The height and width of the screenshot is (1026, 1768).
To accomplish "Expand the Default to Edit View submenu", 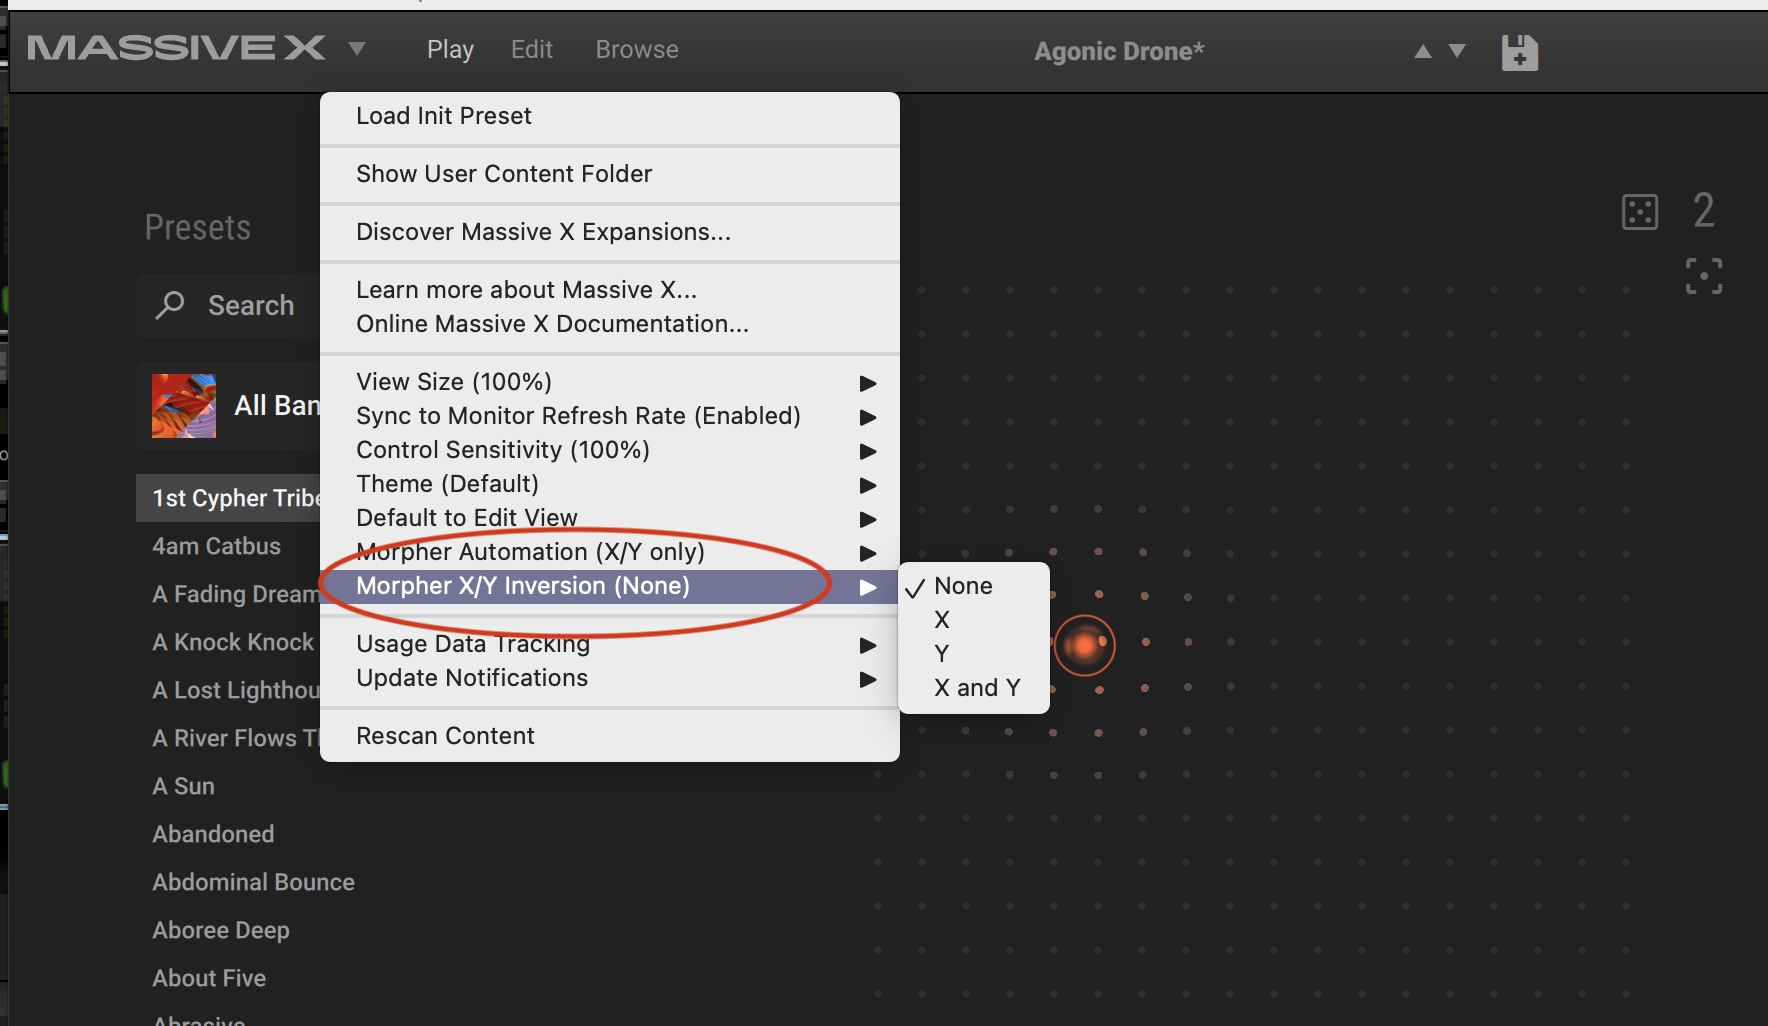I will tap(610, 518).
